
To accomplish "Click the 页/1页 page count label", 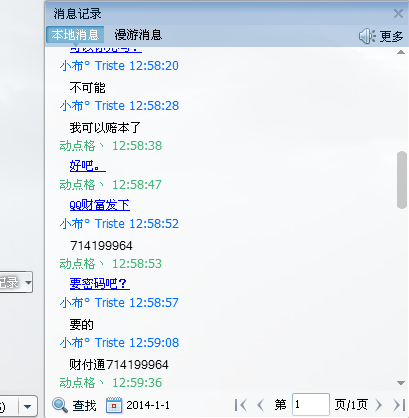I will 351,405.
